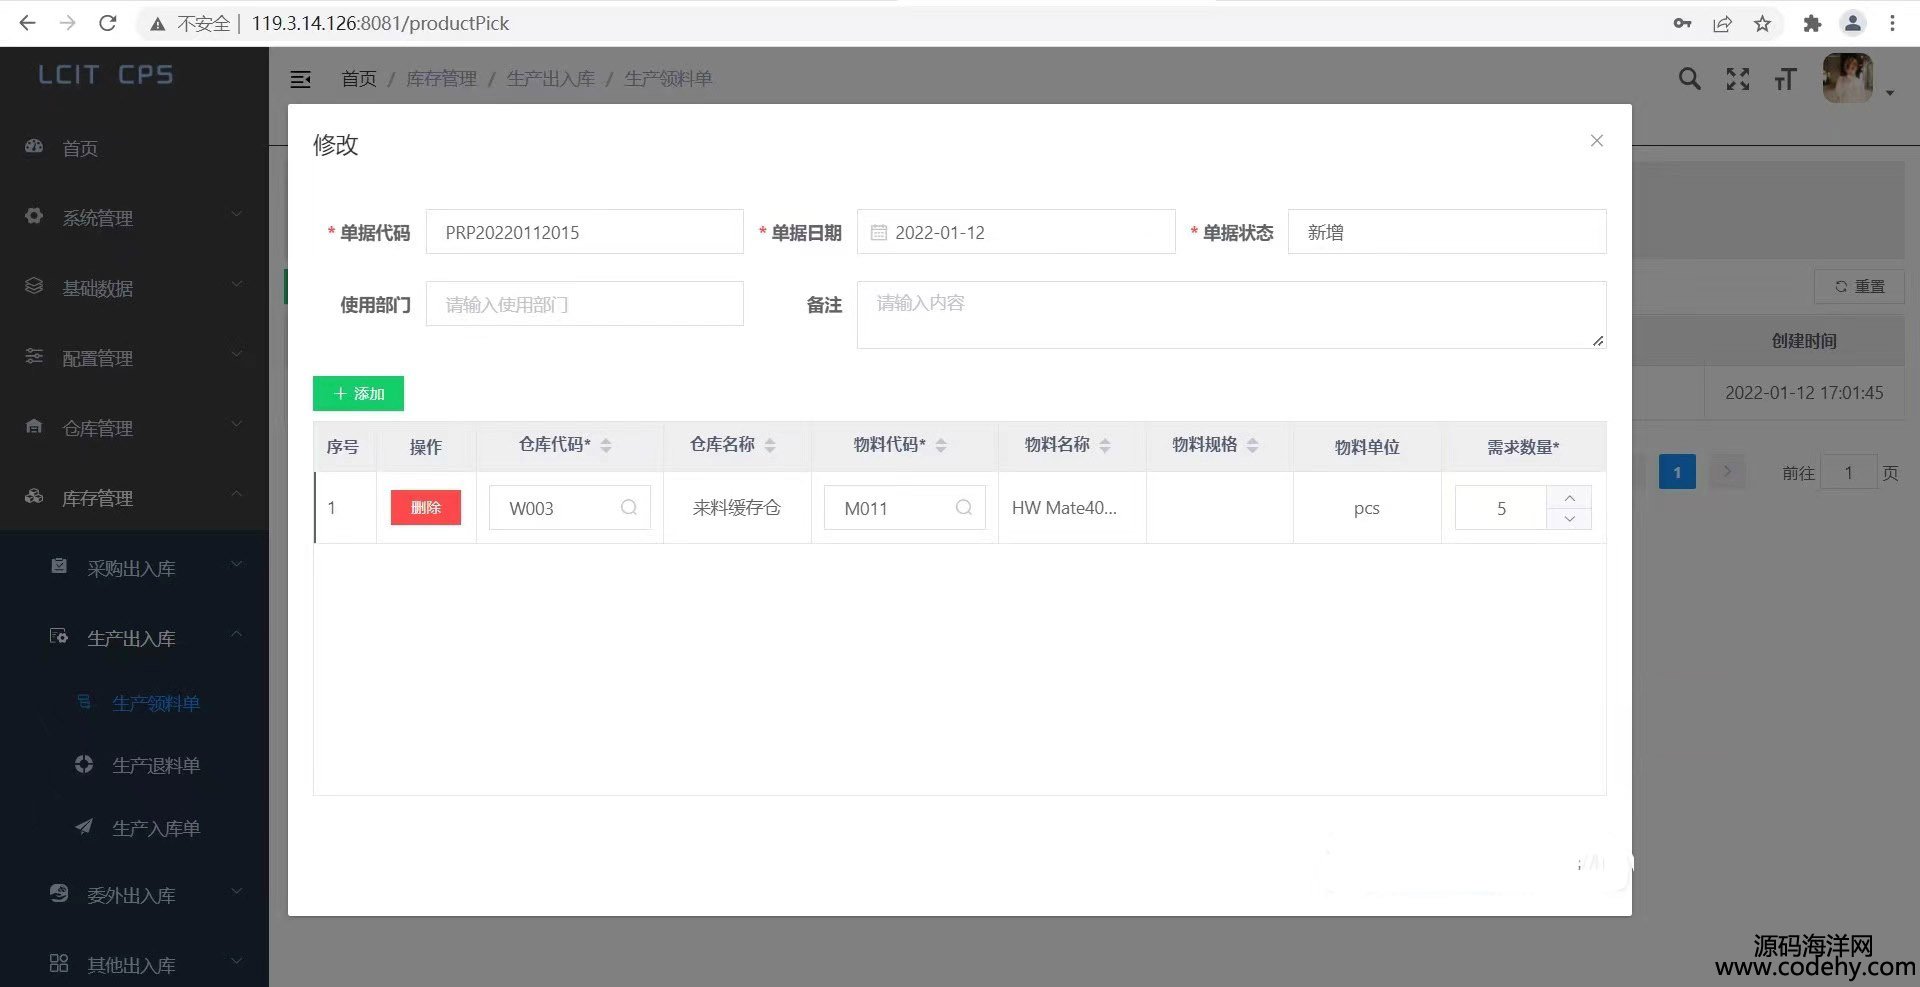Image resolution: width=1920 pixels, height=987 pixels.
Task: Bookmark this page with star icon
Action: pyautogui.click(x=1762, y=23)
